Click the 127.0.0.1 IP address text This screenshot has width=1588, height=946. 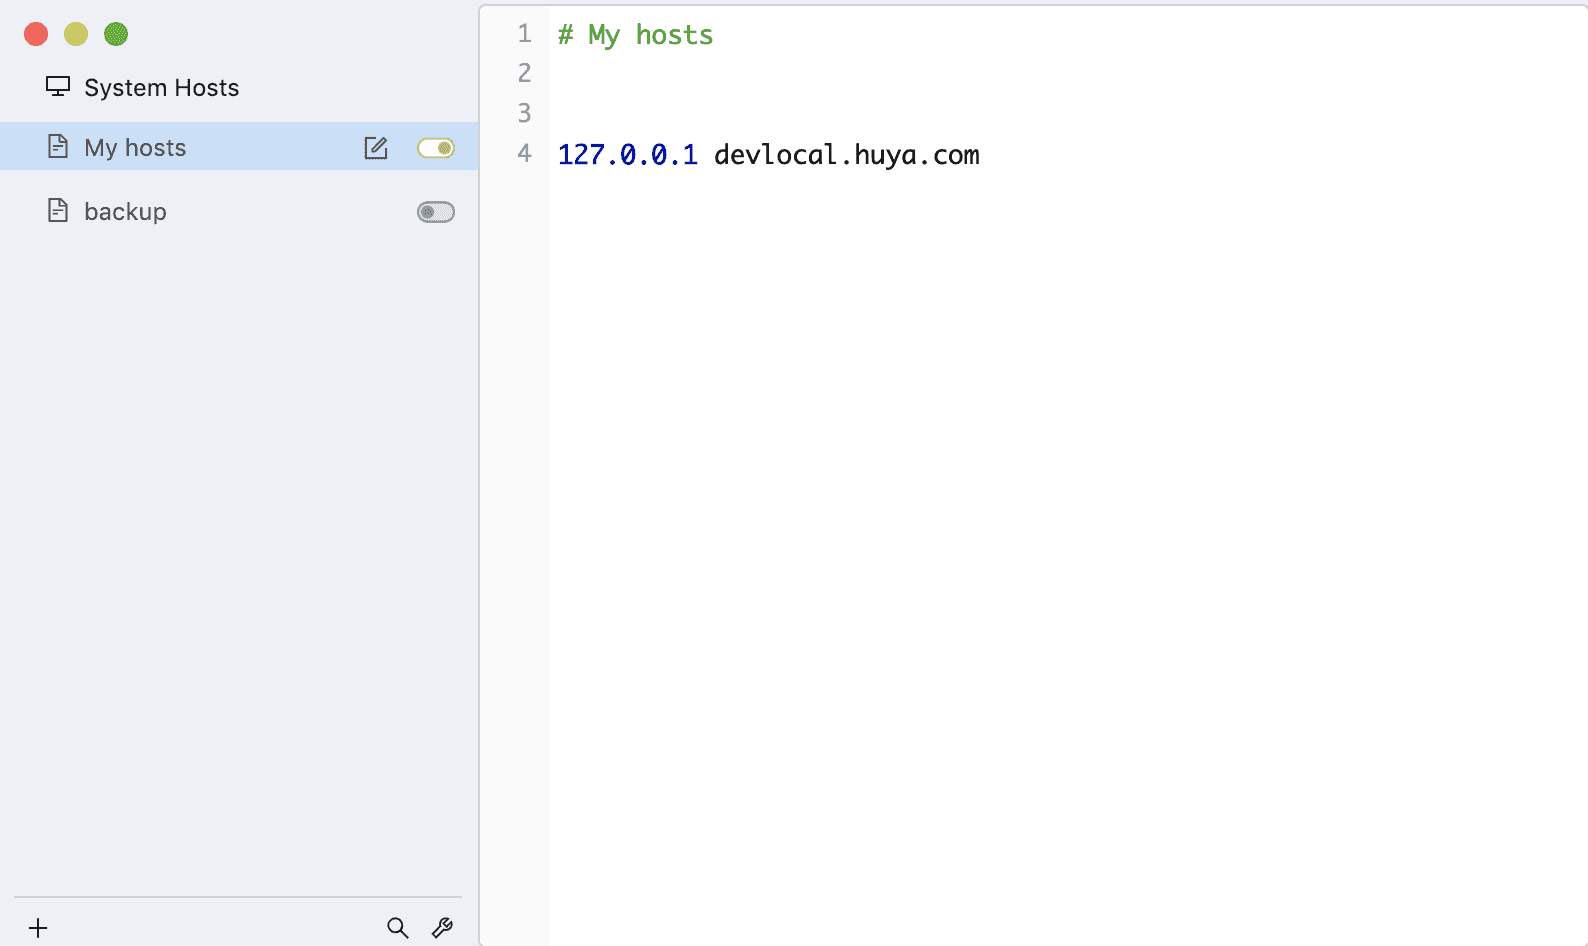627,155
